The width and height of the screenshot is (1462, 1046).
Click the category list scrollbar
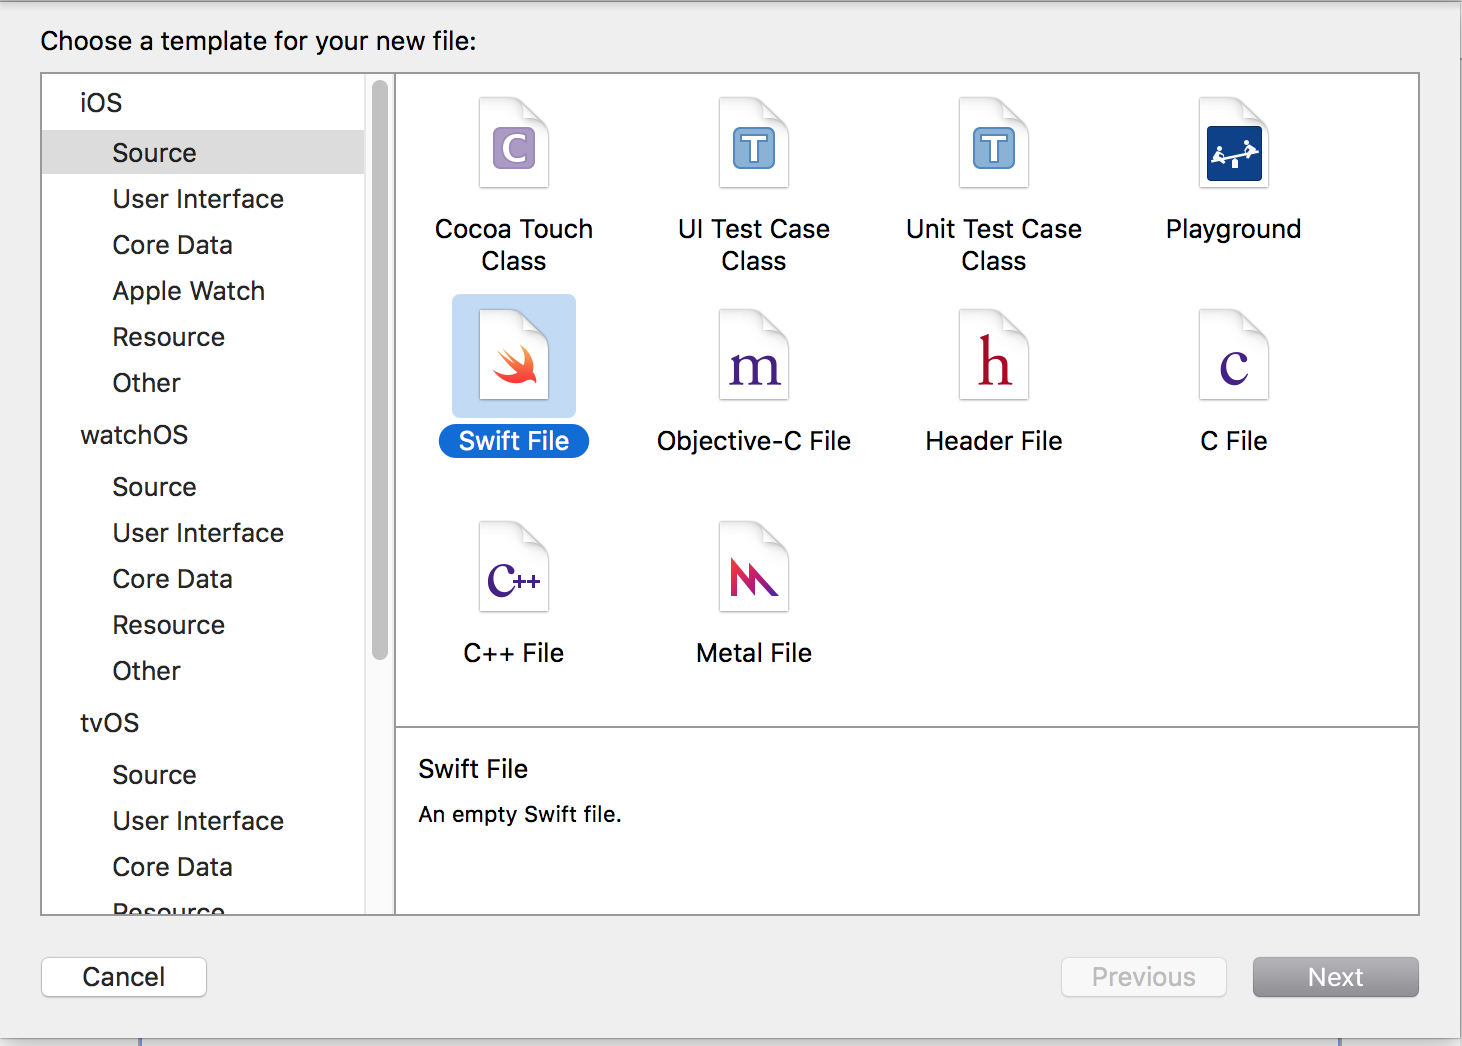click(x=379, y=370)
